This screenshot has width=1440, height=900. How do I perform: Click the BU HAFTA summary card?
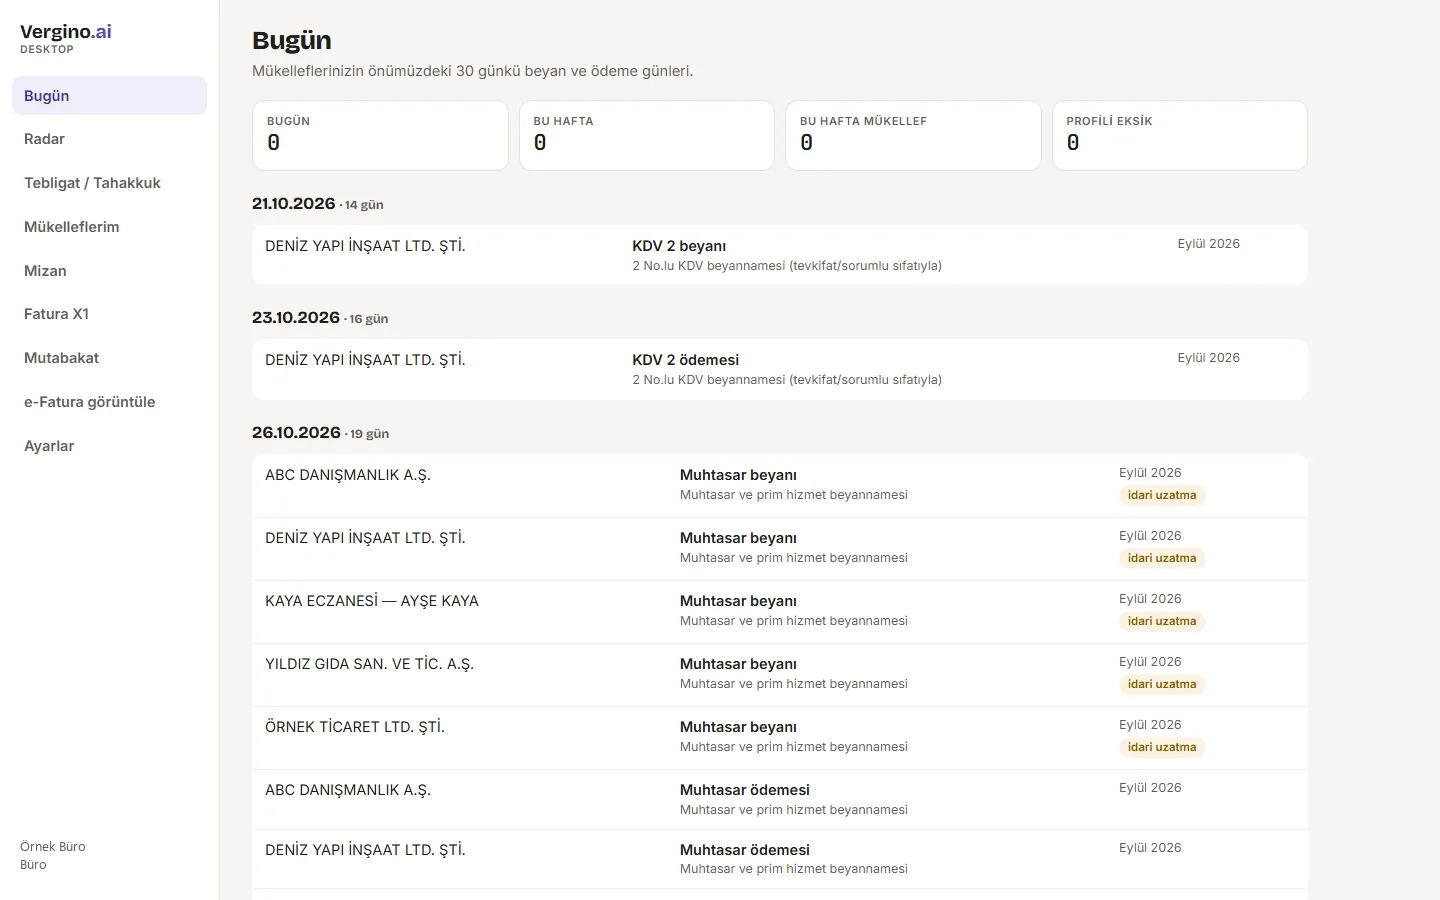(647, 135)
